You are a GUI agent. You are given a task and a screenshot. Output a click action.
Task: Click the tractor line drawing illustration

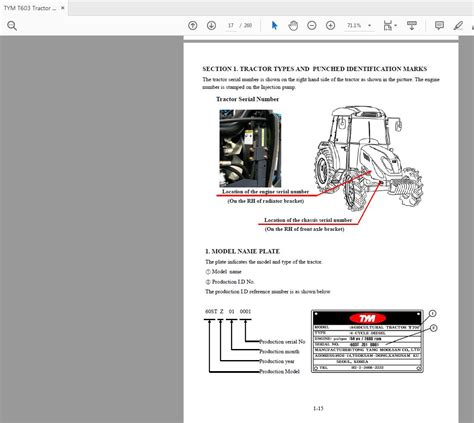[368, 158]
